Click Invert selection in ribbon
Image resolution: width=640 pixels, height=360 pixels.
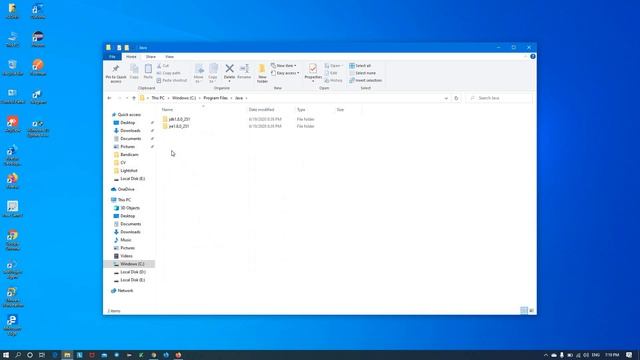[366, 80]
